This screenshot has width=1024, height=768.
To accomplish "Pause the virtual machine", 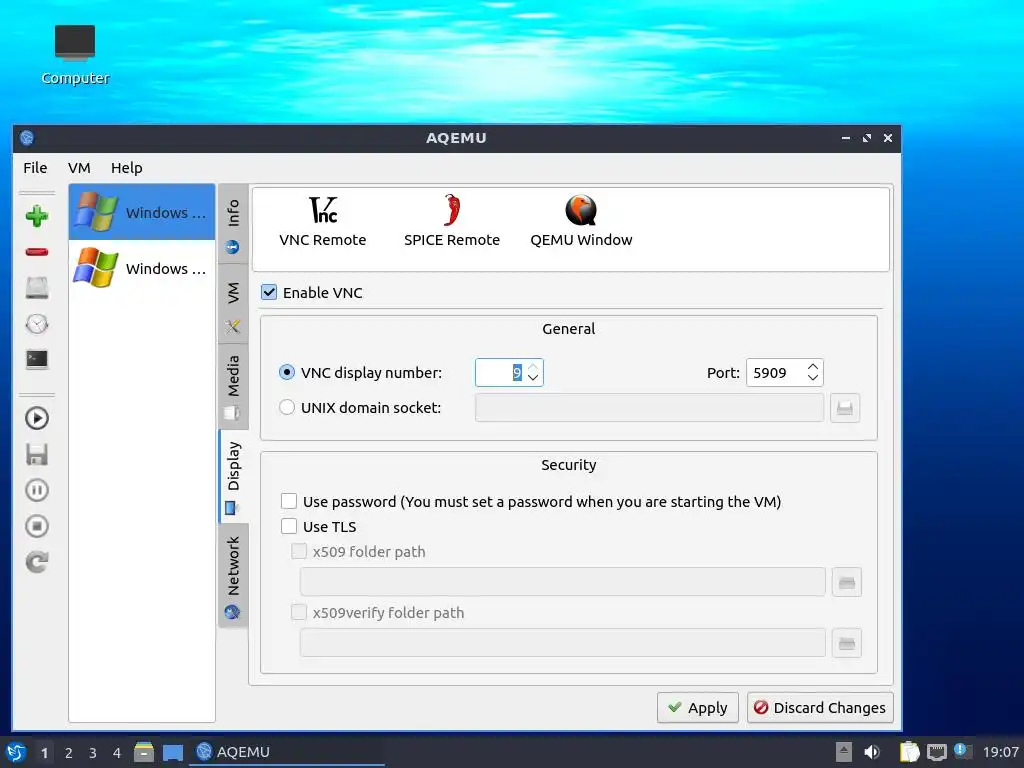I will (x=37, y=490).
